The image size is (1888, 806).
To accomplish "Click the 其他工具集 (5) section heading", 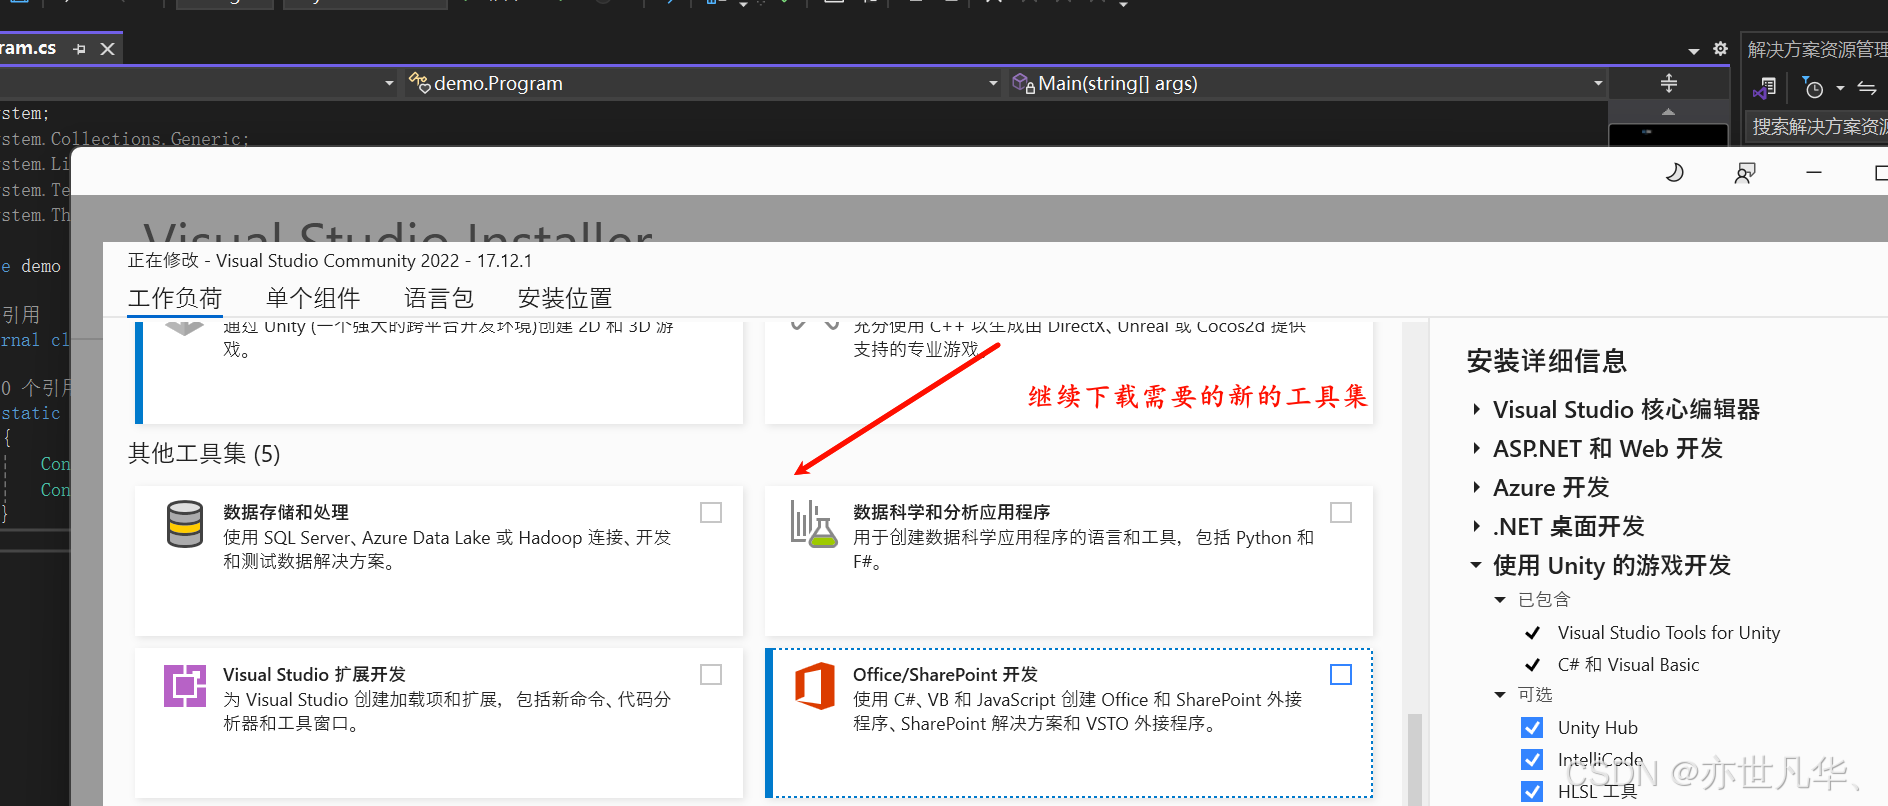I will (x=204, y=454).
